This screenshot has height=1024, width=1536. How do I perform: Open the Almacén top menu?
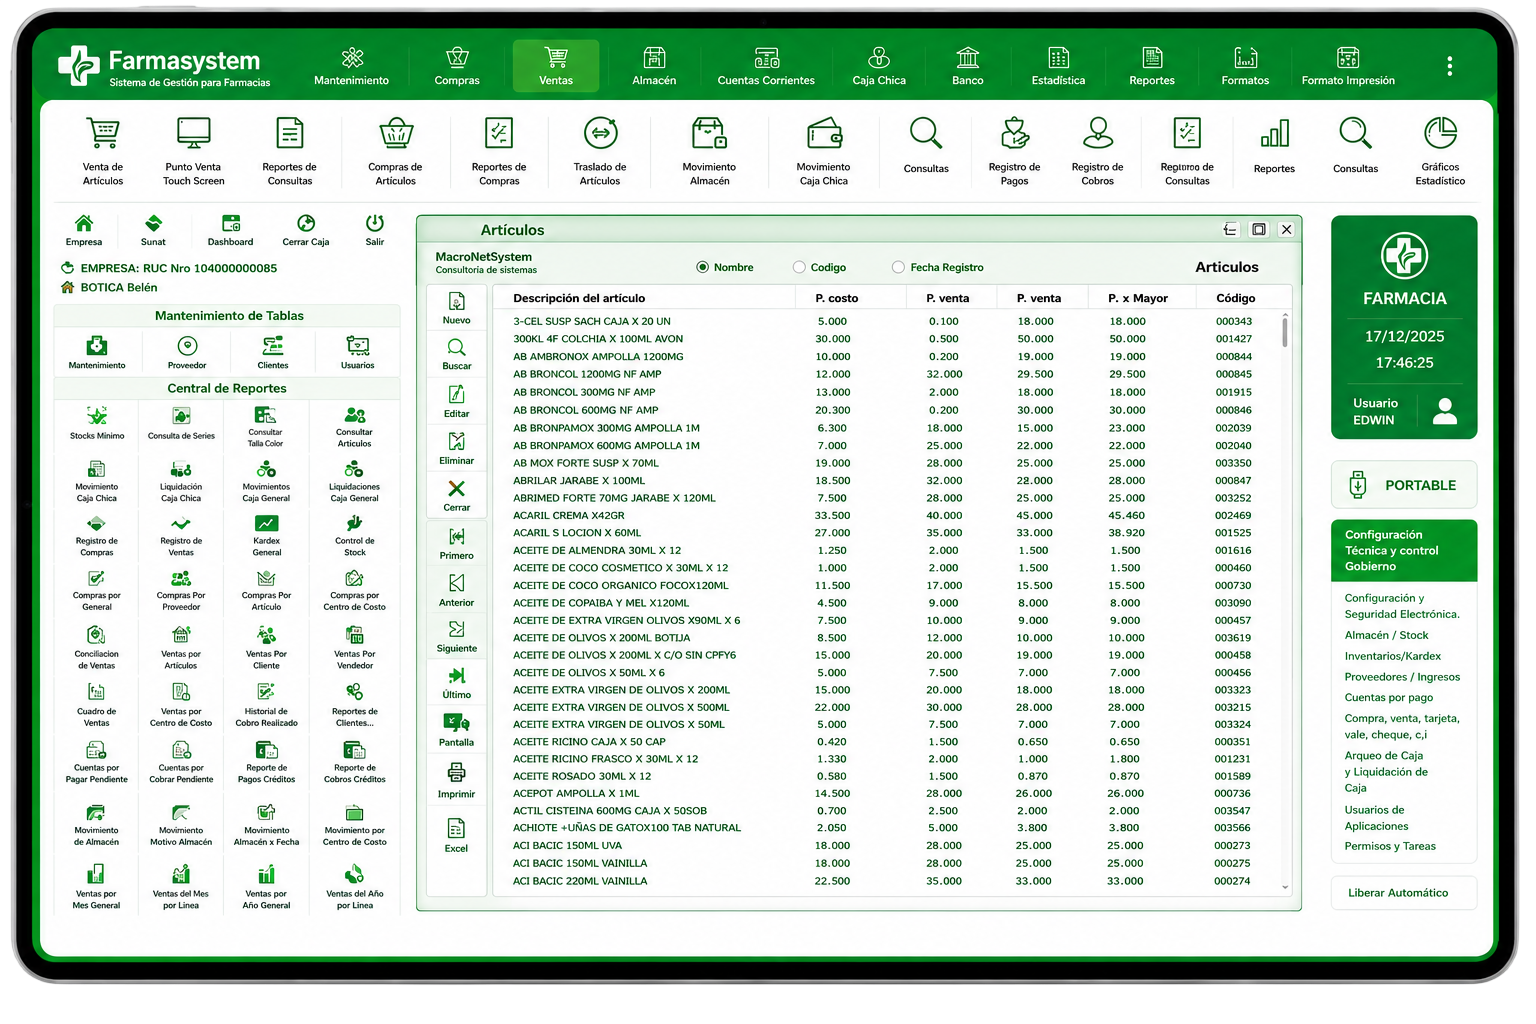654,66
